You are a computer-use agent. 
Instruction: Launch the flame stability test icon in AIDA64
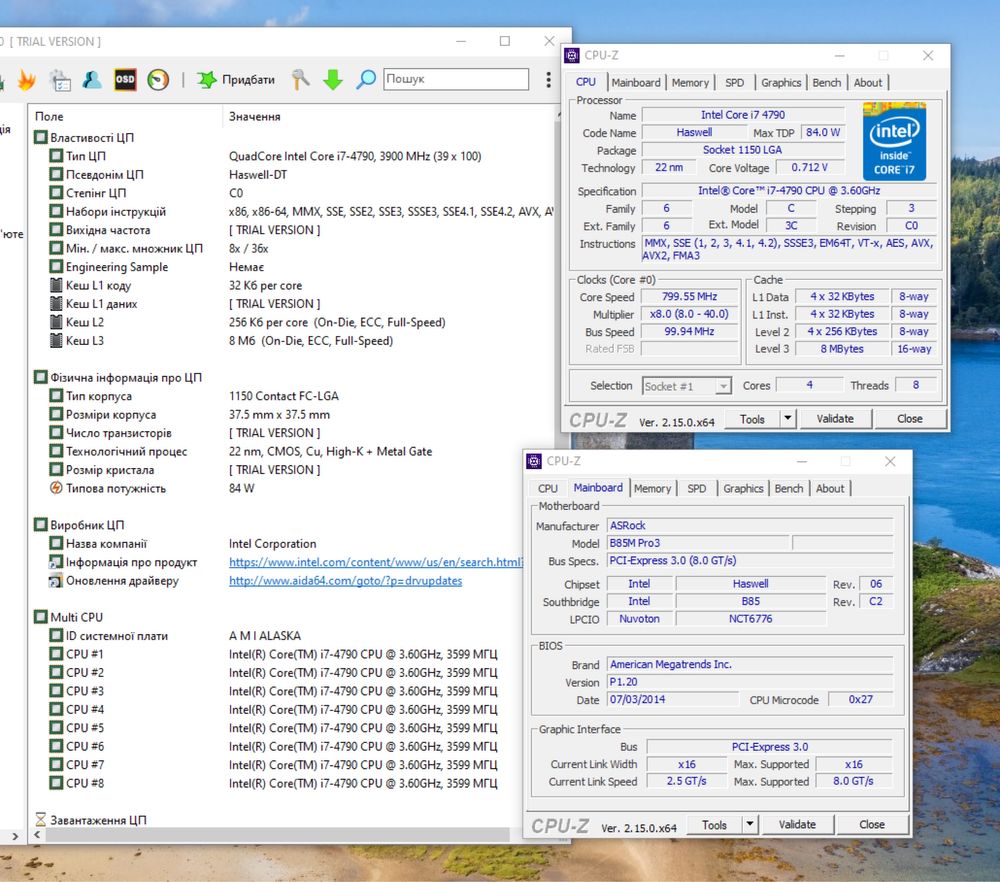(27, 80)
